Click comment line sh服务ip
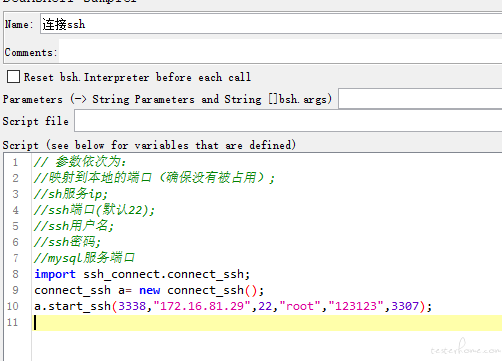 [x=71, y=194]
